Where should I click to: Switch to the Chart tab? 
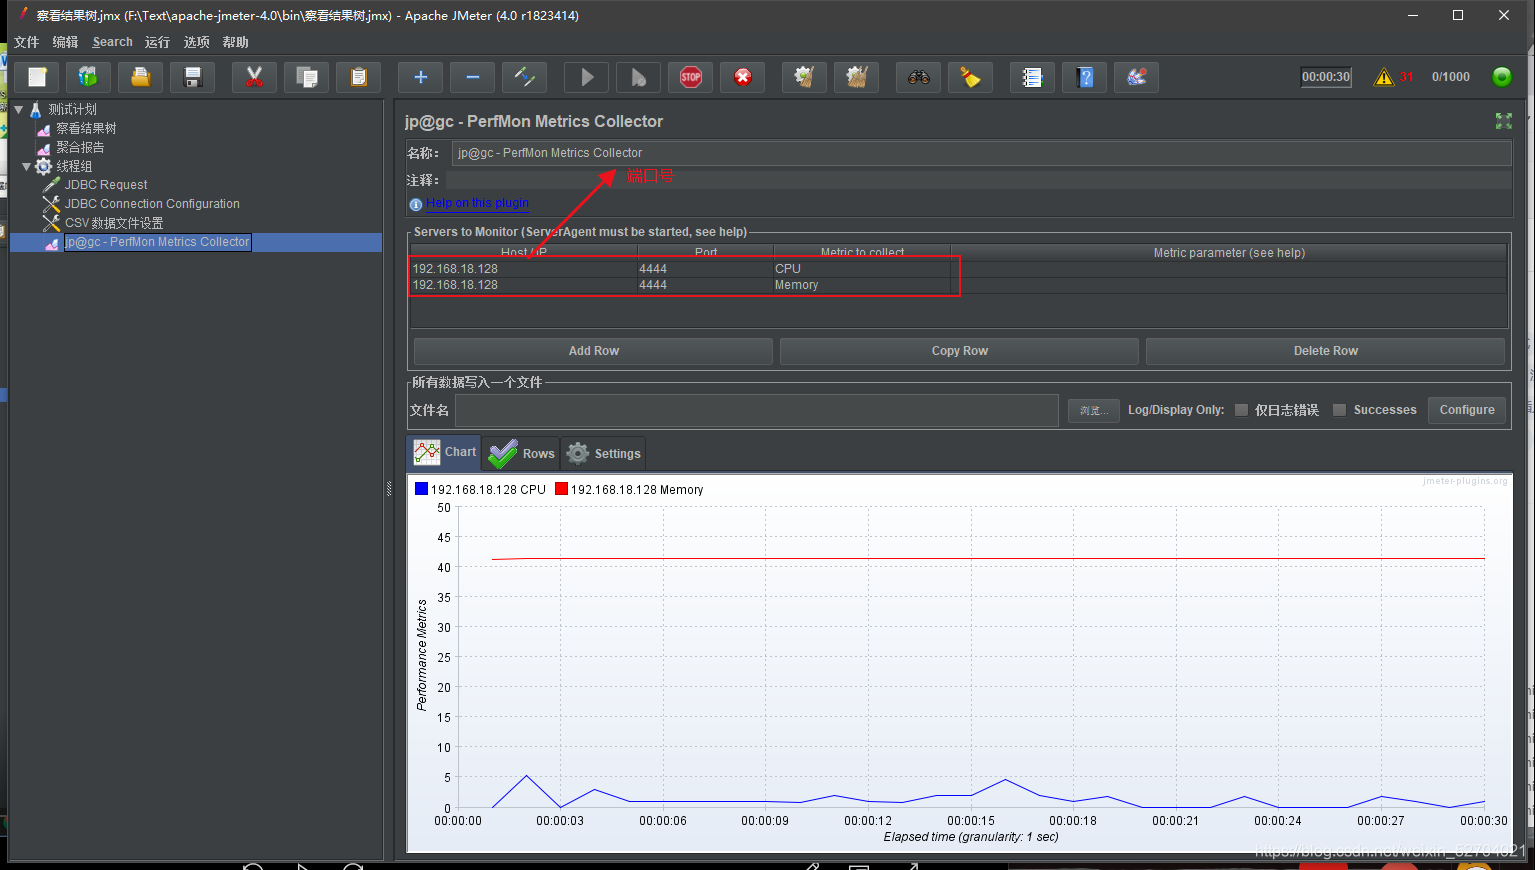444,452
